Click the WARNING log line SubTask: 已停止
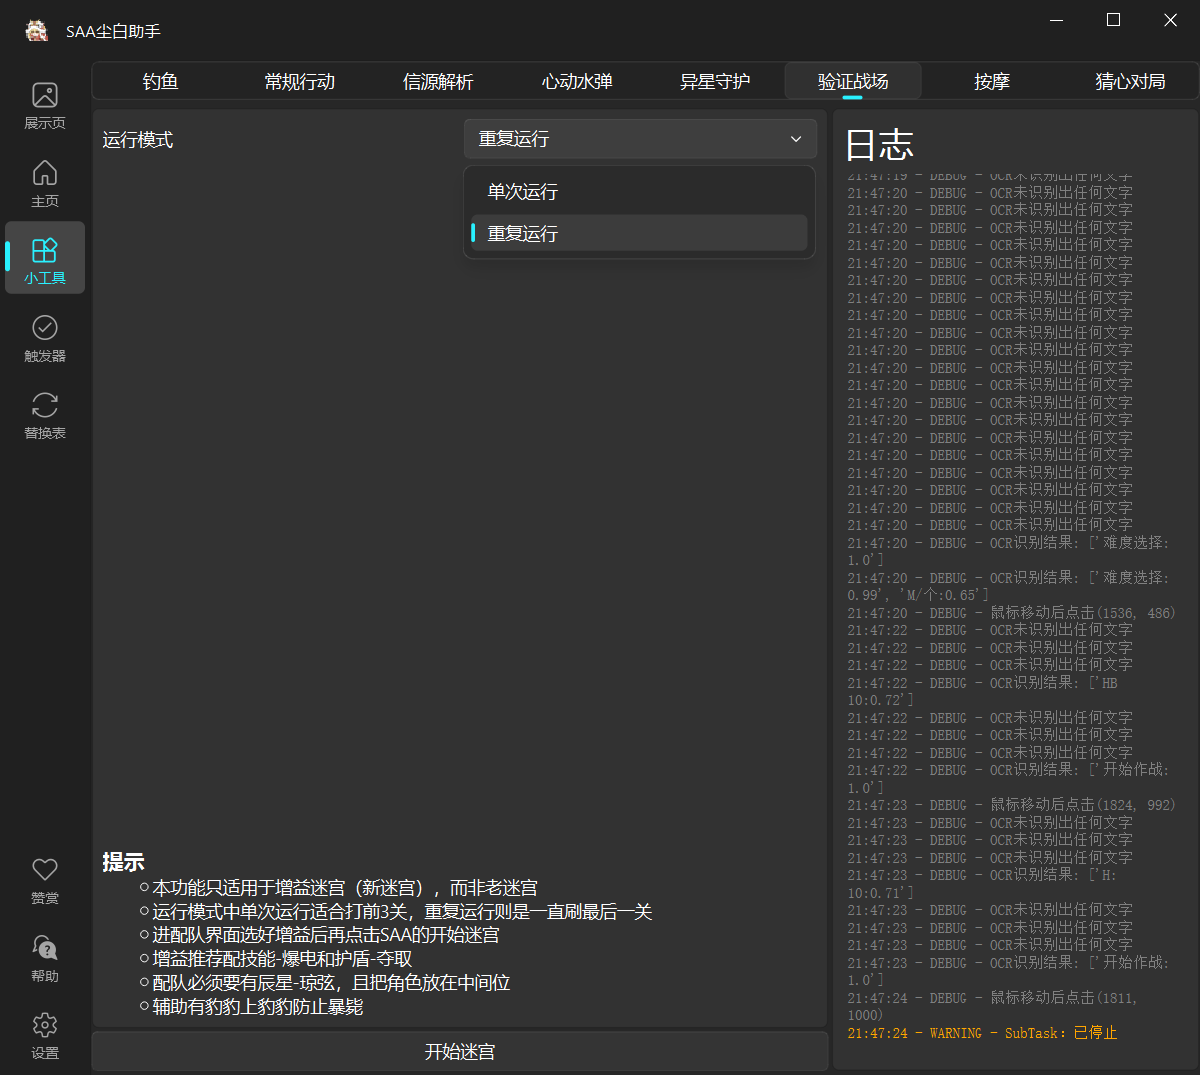 tap(982, 1033)
